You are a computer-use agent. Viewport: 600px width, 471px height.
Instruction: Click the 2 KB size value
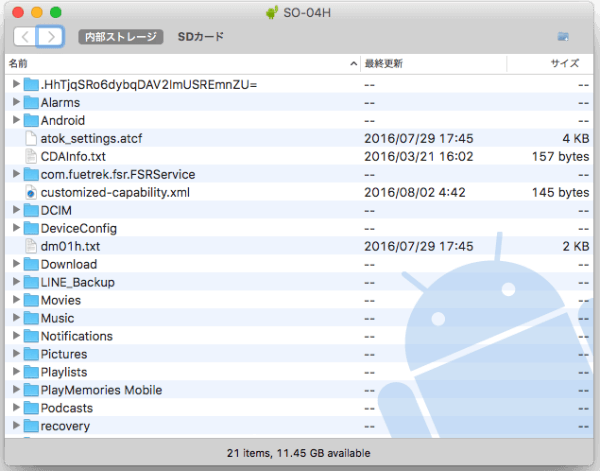coord(576,246)
